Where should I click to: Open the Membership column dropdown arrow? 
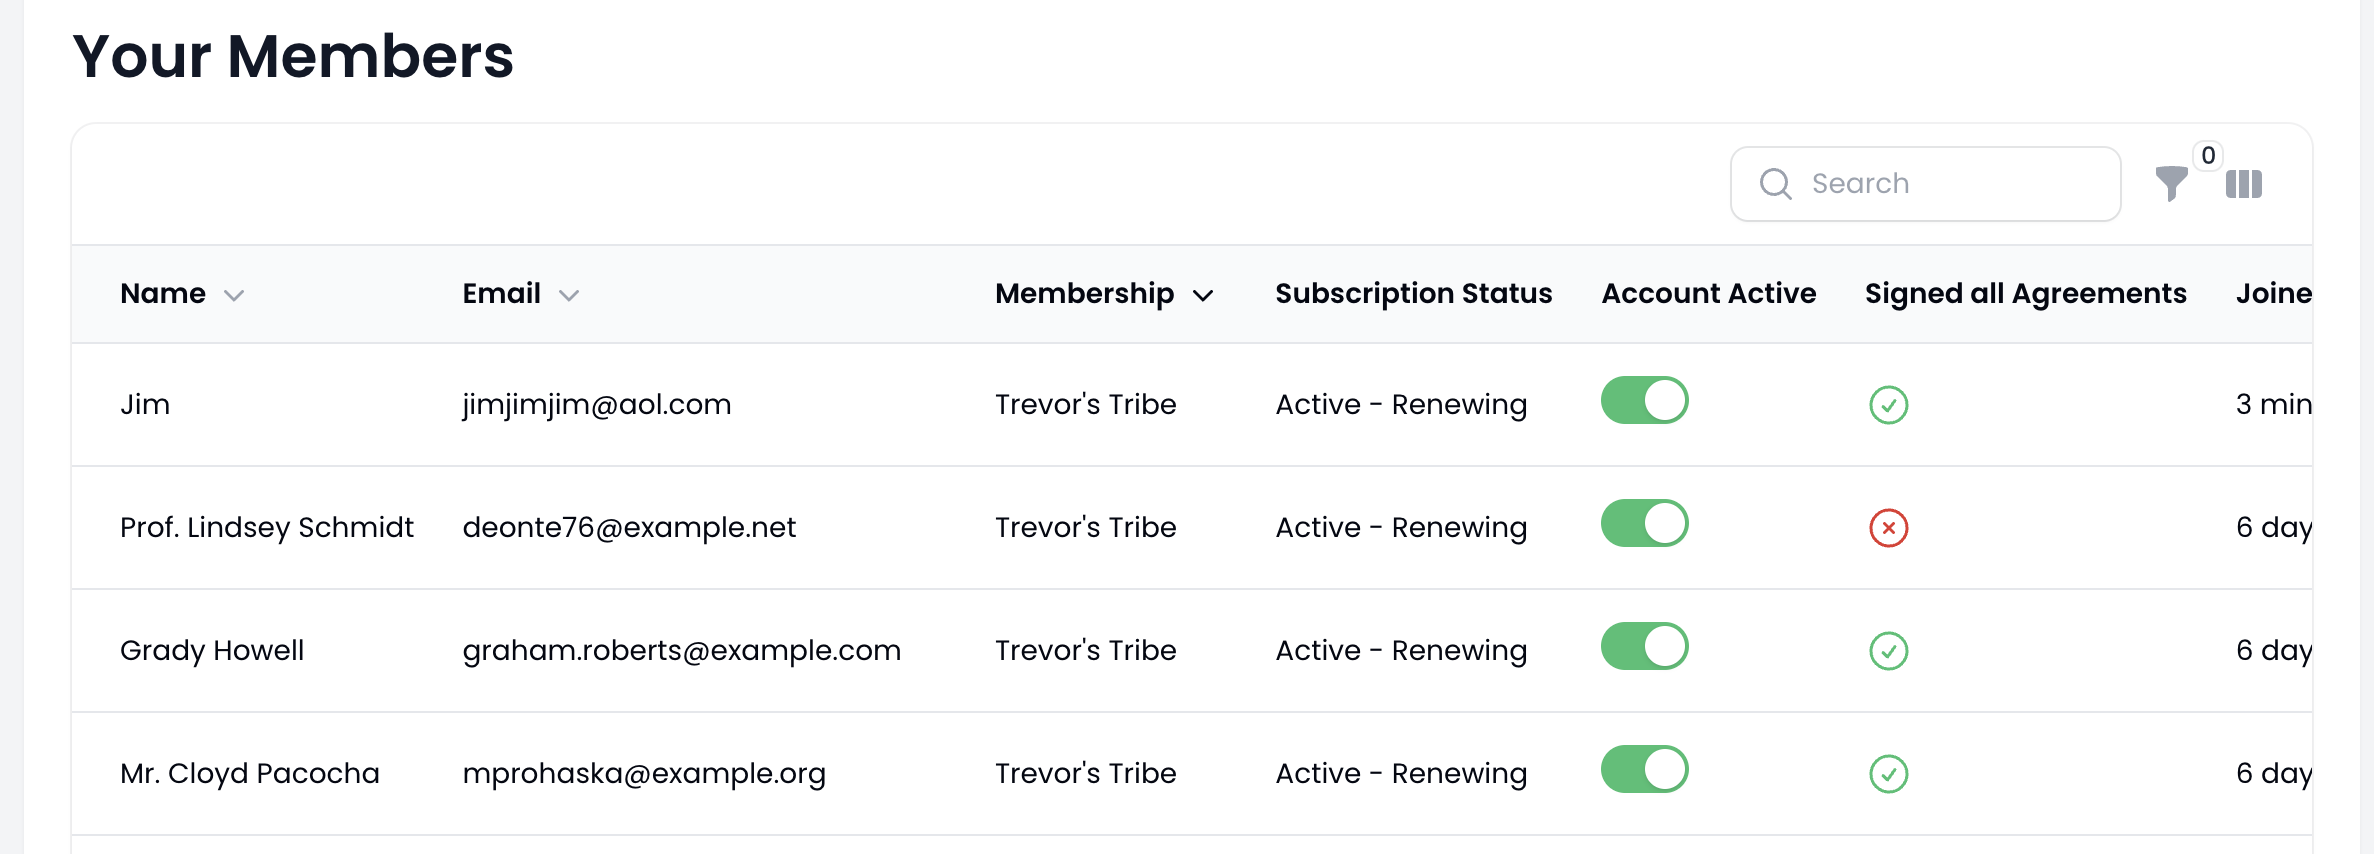click(x=1203, y=295)
